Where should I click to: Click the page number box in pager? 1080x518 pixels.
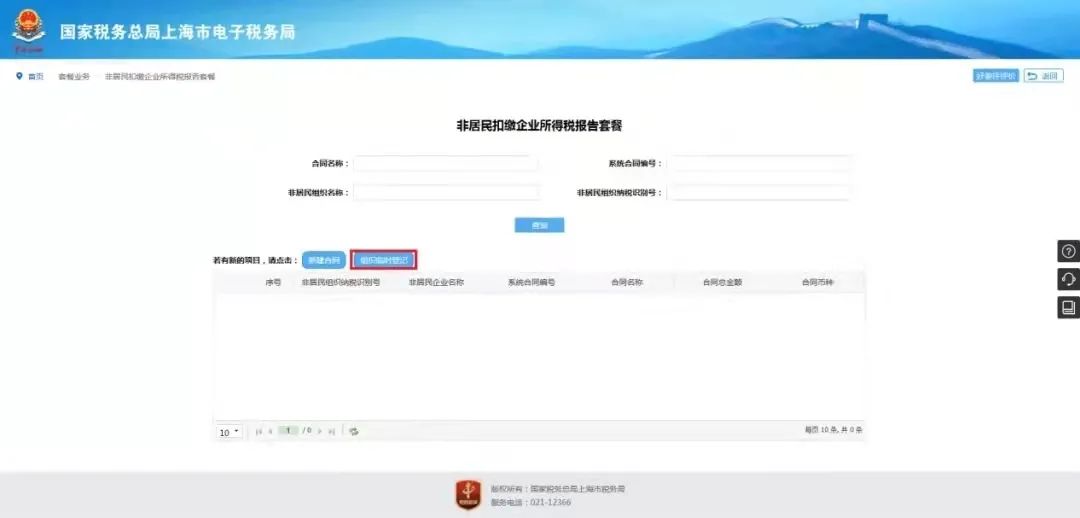[289, 431]
